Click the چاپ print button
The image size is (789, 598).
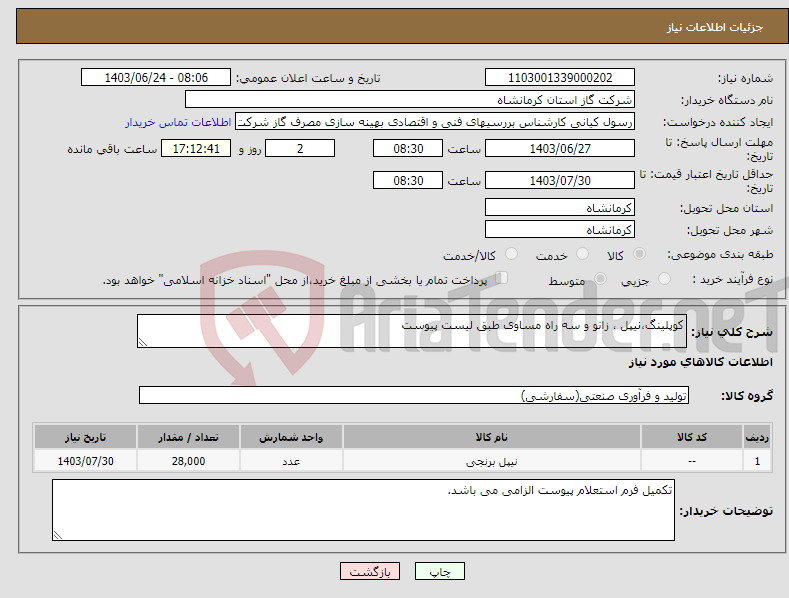click(440, 571)
